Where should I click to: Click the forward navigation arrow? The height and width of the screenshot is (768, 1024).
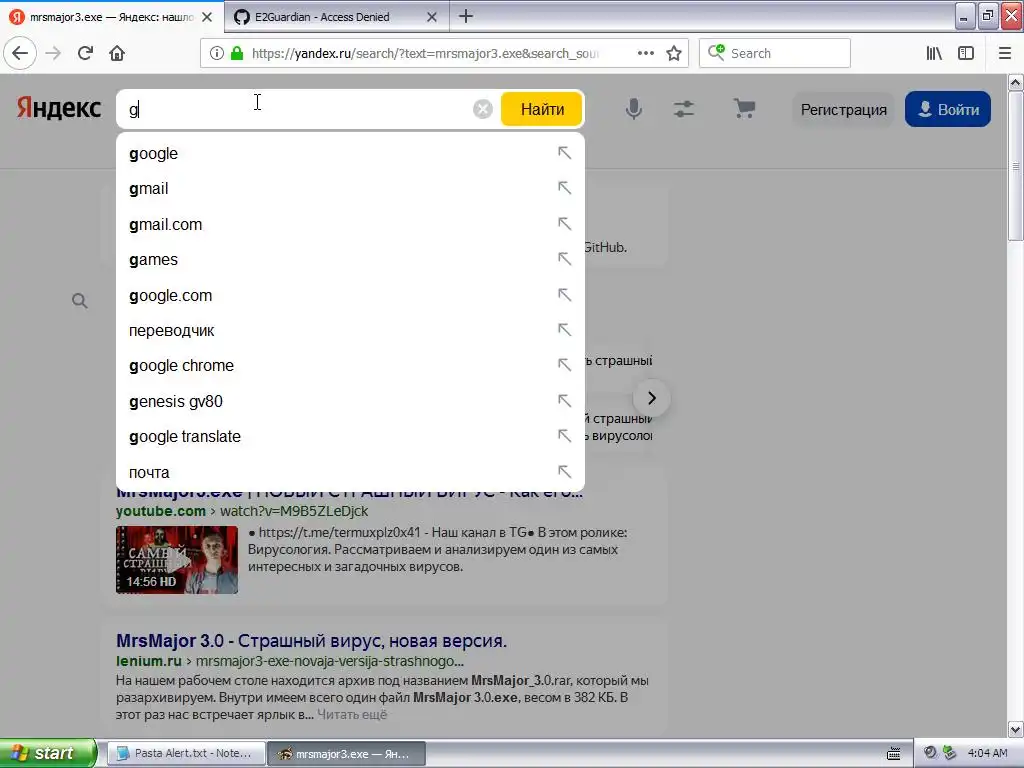click(x=54, y=54)
